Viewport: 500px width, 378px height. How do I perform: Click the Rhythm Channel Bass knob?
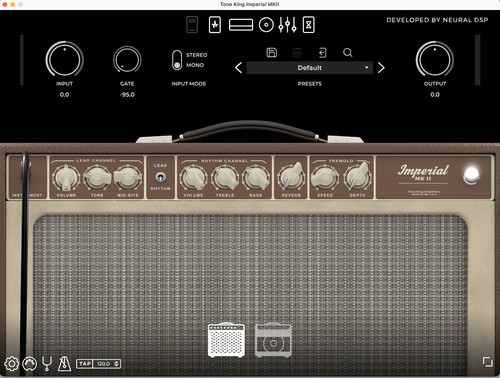click(256, 178)
